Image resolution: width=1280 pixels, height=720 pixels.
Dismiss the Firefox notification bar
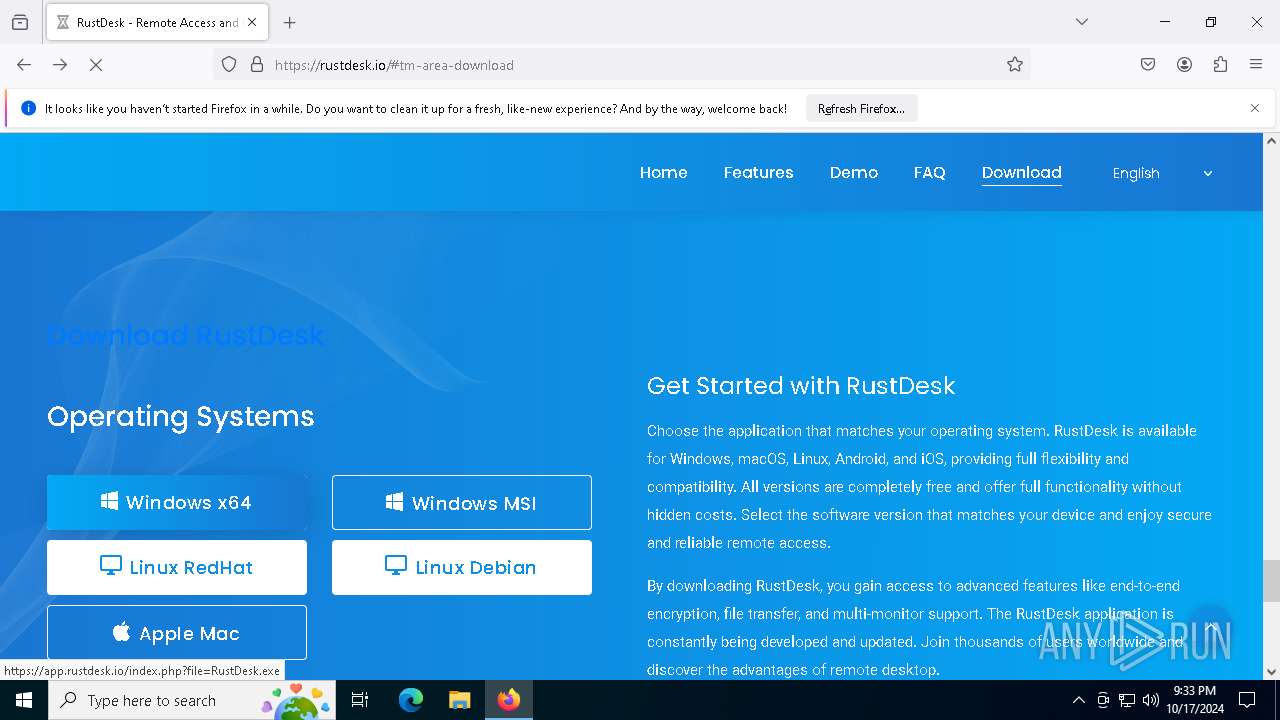(x=1255, y=108)
